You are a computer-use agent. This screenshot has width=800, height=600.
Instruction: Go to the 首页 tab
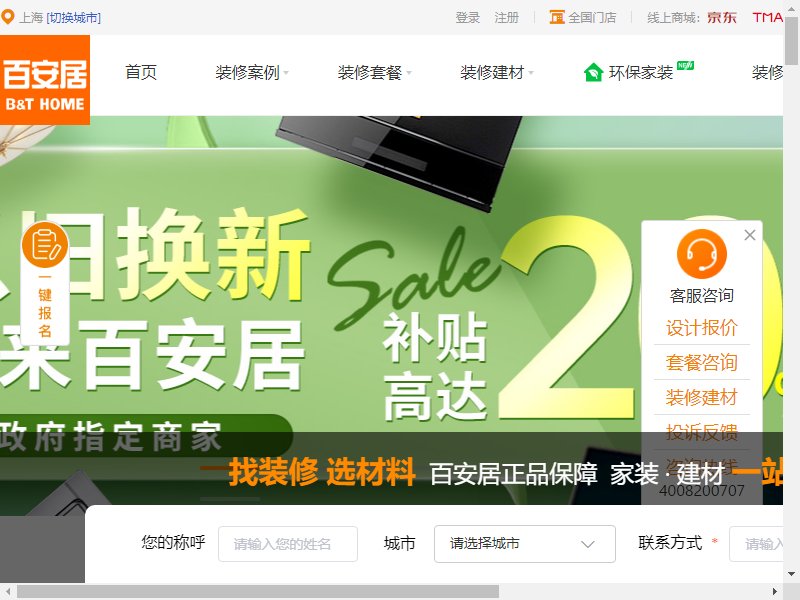click(141, 72)
